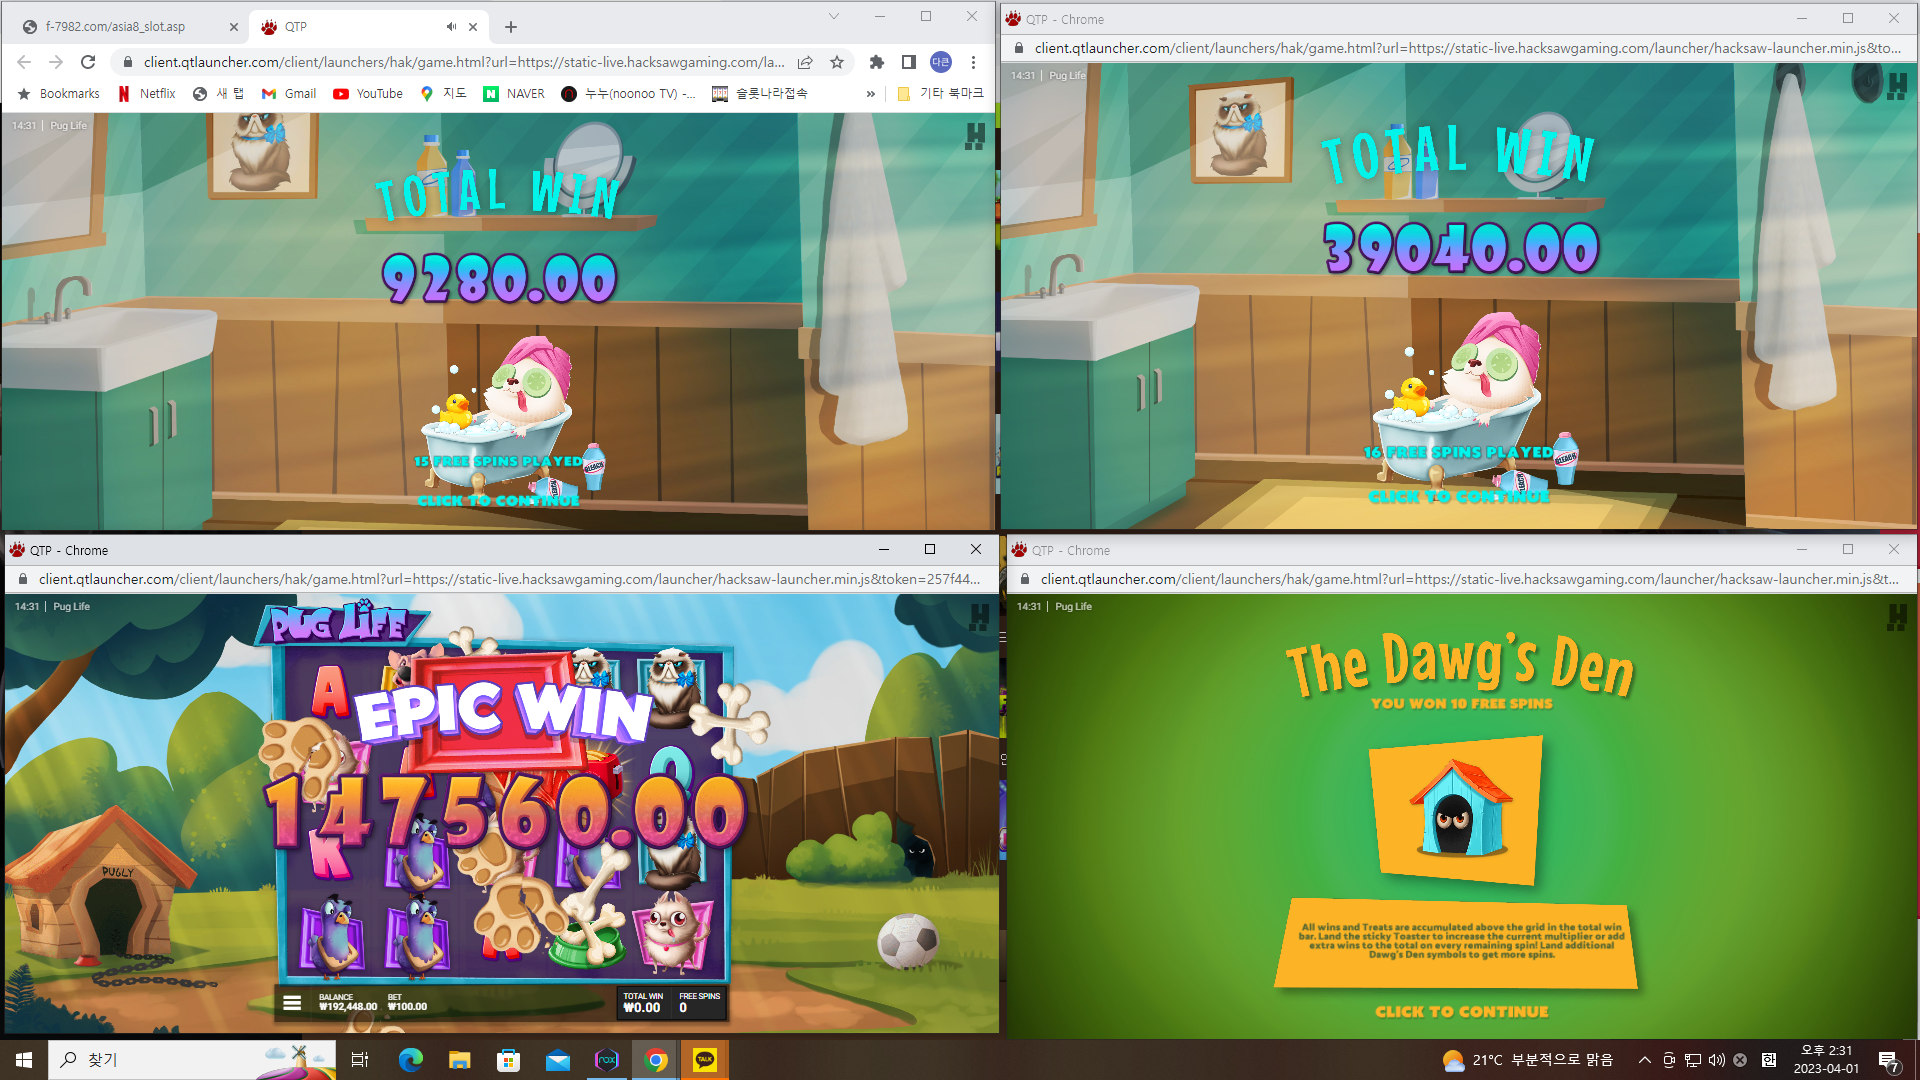The height and width of the screenshot is (1080, 1920).
Task: Expand the 기타 북마크 folder
Action: 940,94
